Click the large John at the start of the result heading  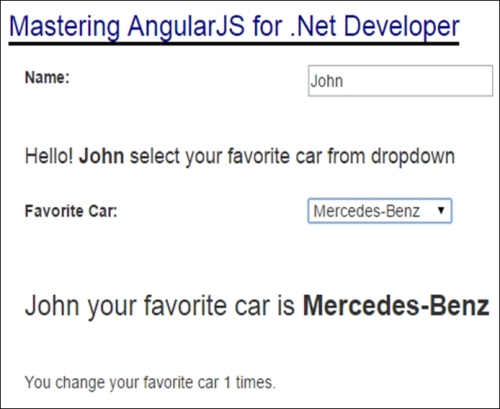point(53,305)
